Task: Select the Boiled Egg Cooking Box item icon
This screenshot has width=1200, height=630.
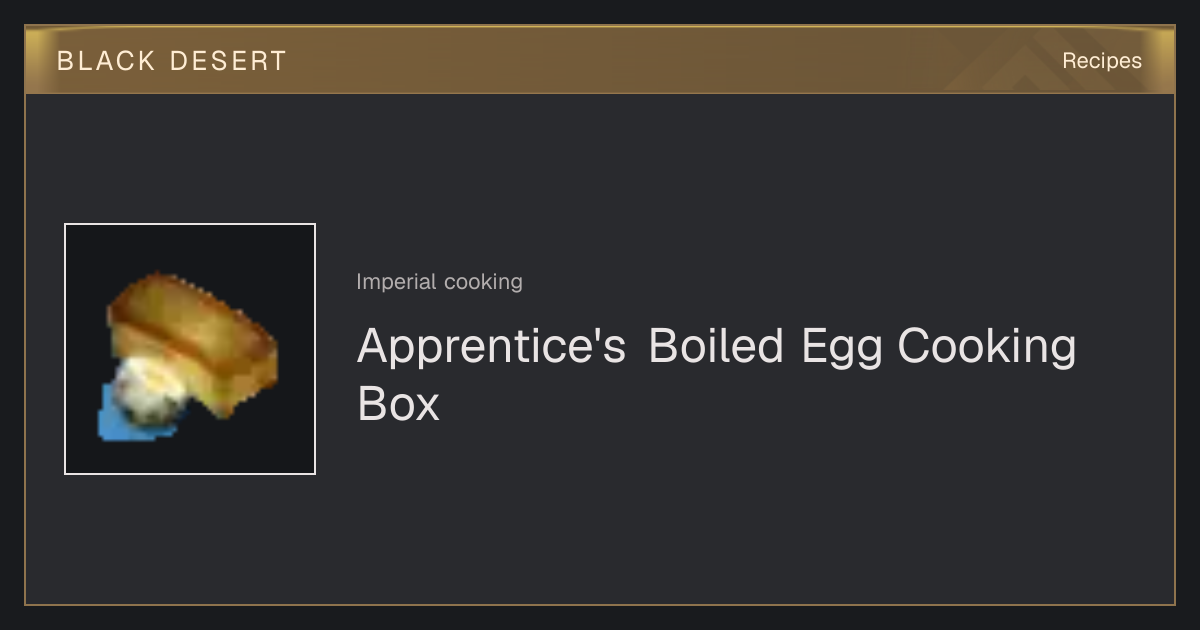Action: (190, 349)
